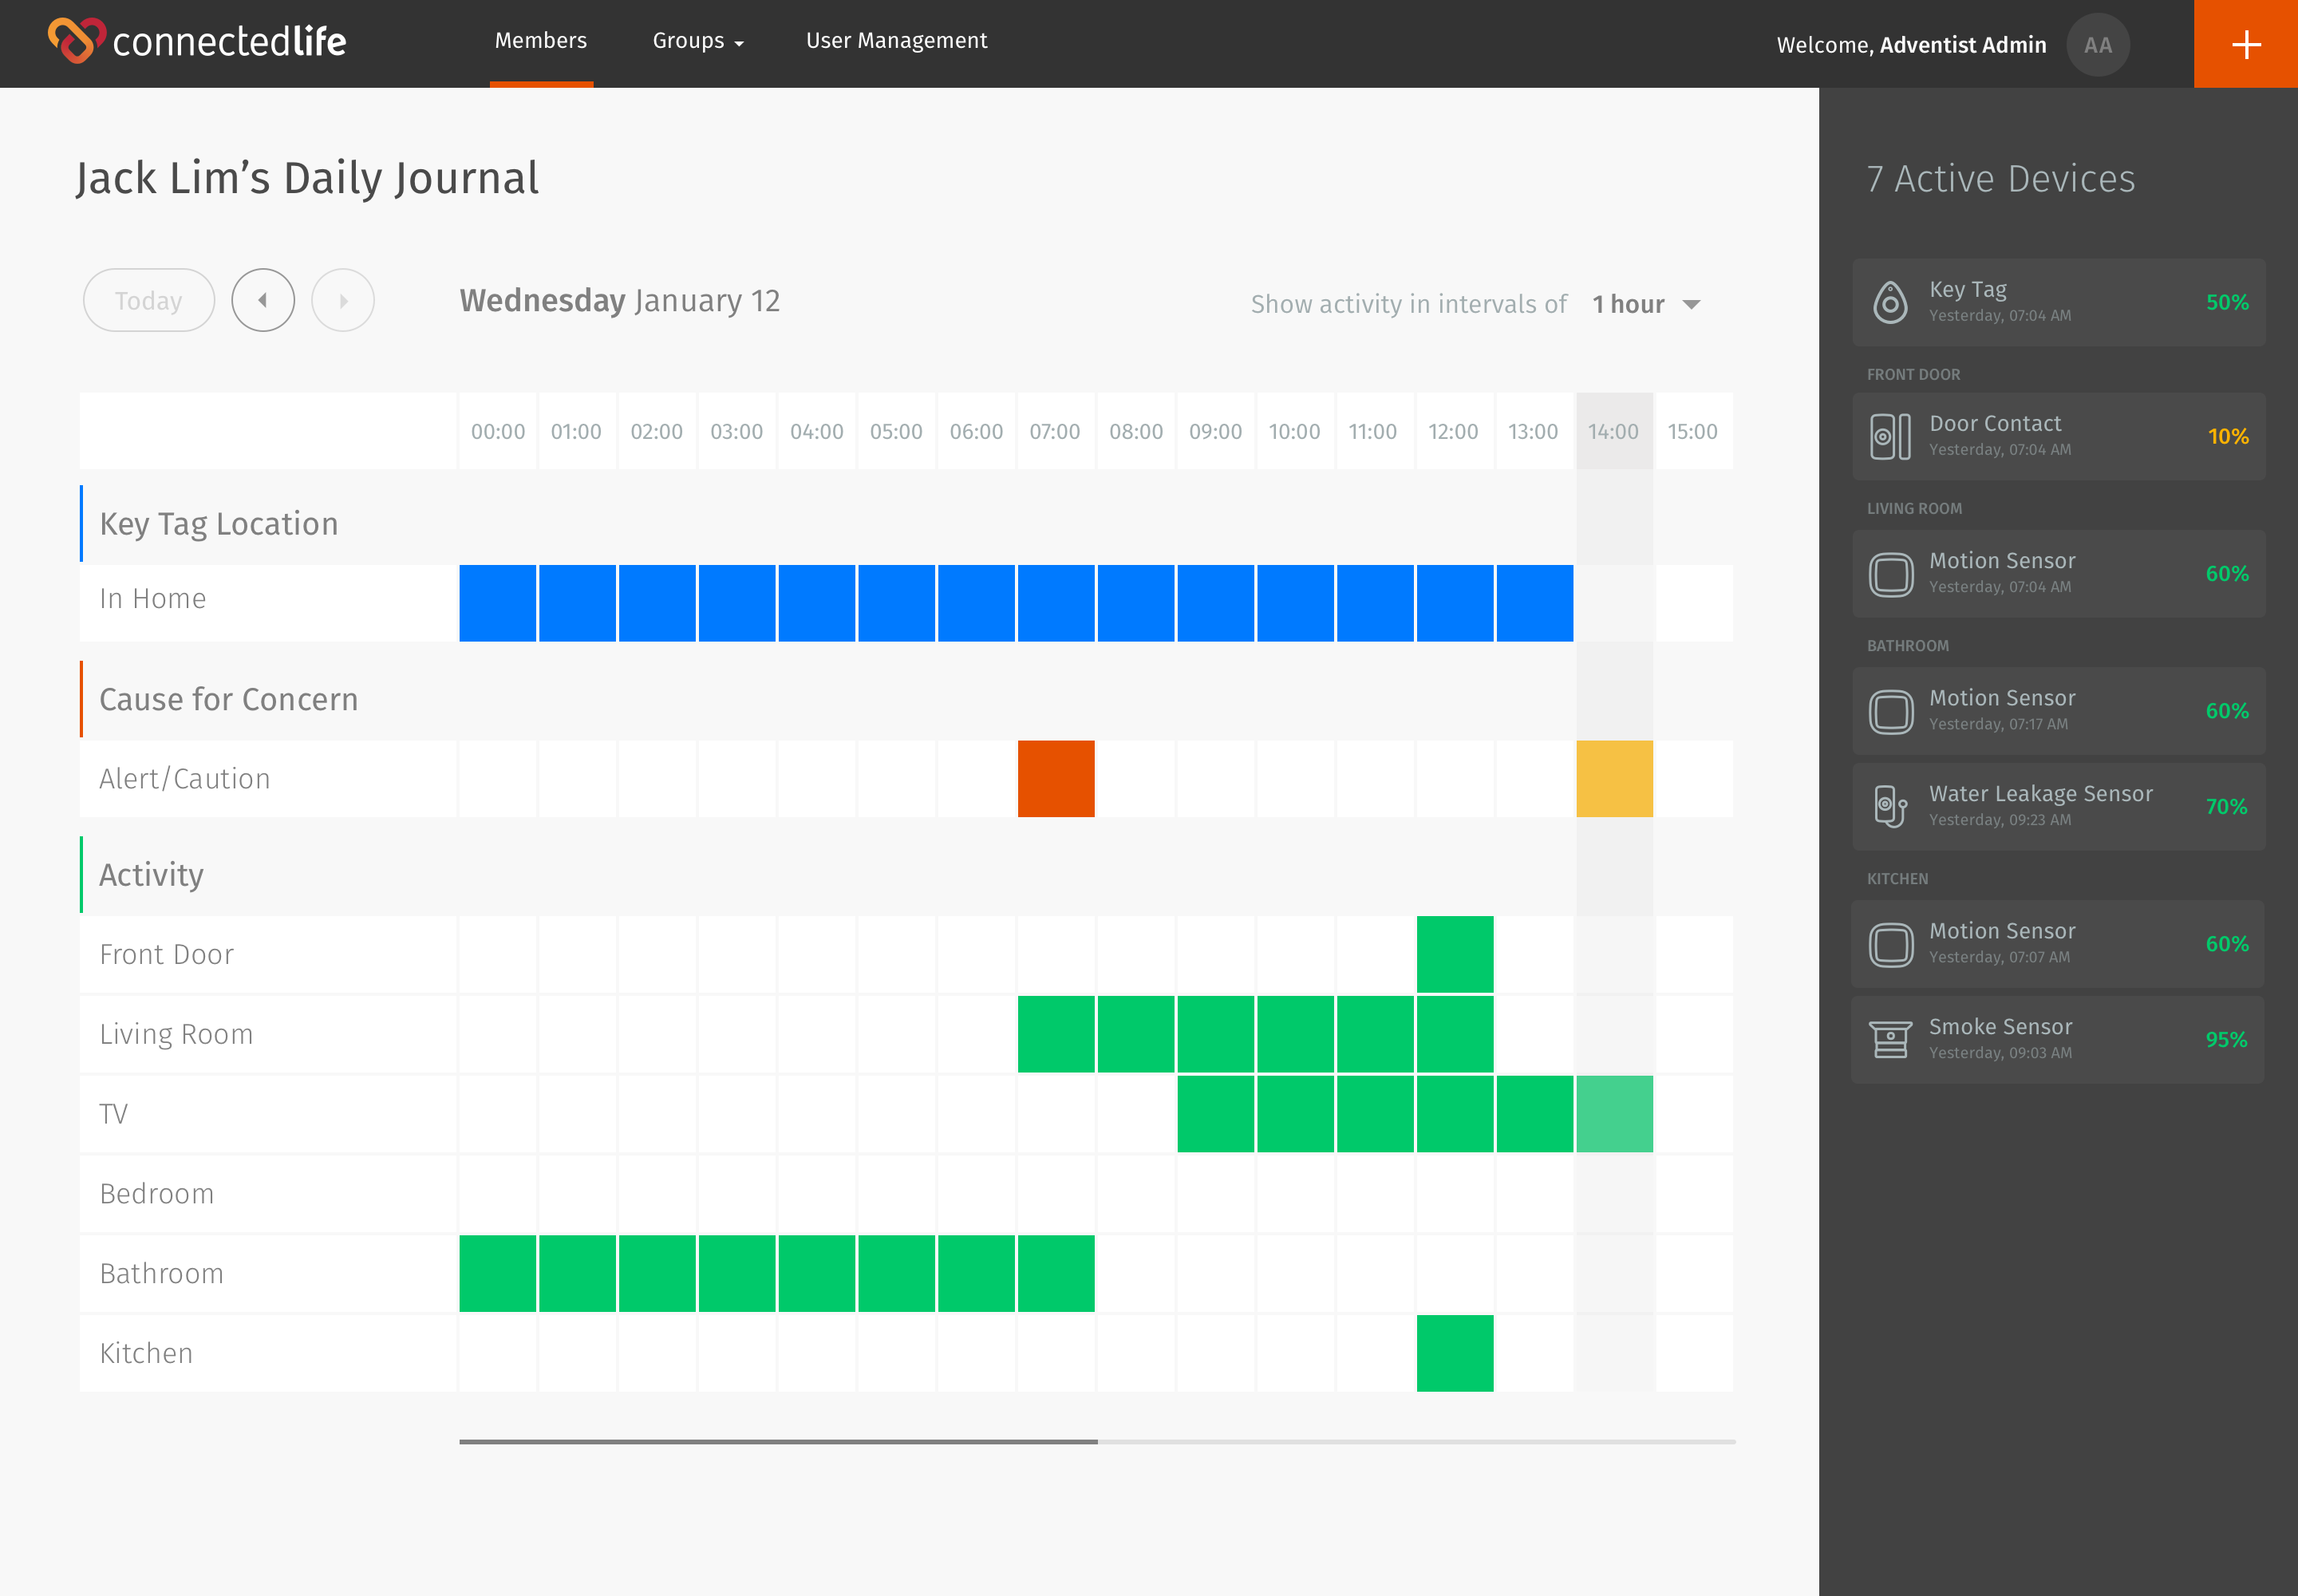
Task: Go to previous day with left arrow
Action: [x=263, y=300]
